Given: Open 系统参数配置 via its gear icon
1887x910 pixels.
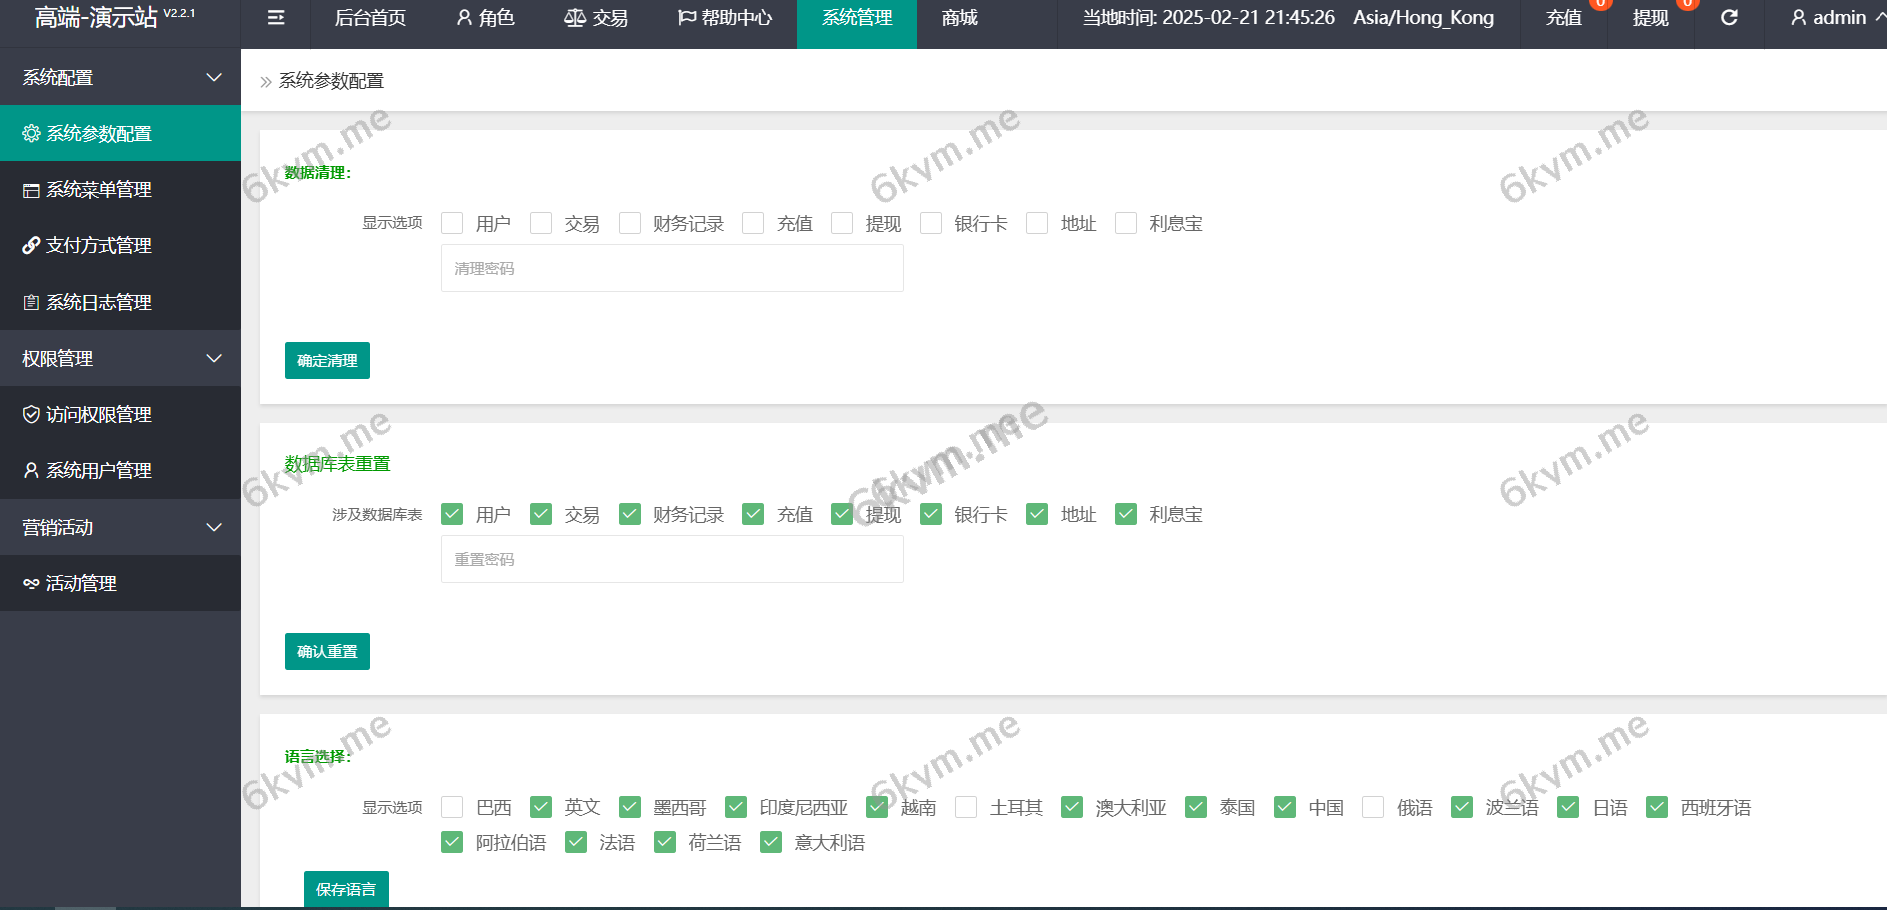Looking at the screenshot, I should tap(32, 133).
